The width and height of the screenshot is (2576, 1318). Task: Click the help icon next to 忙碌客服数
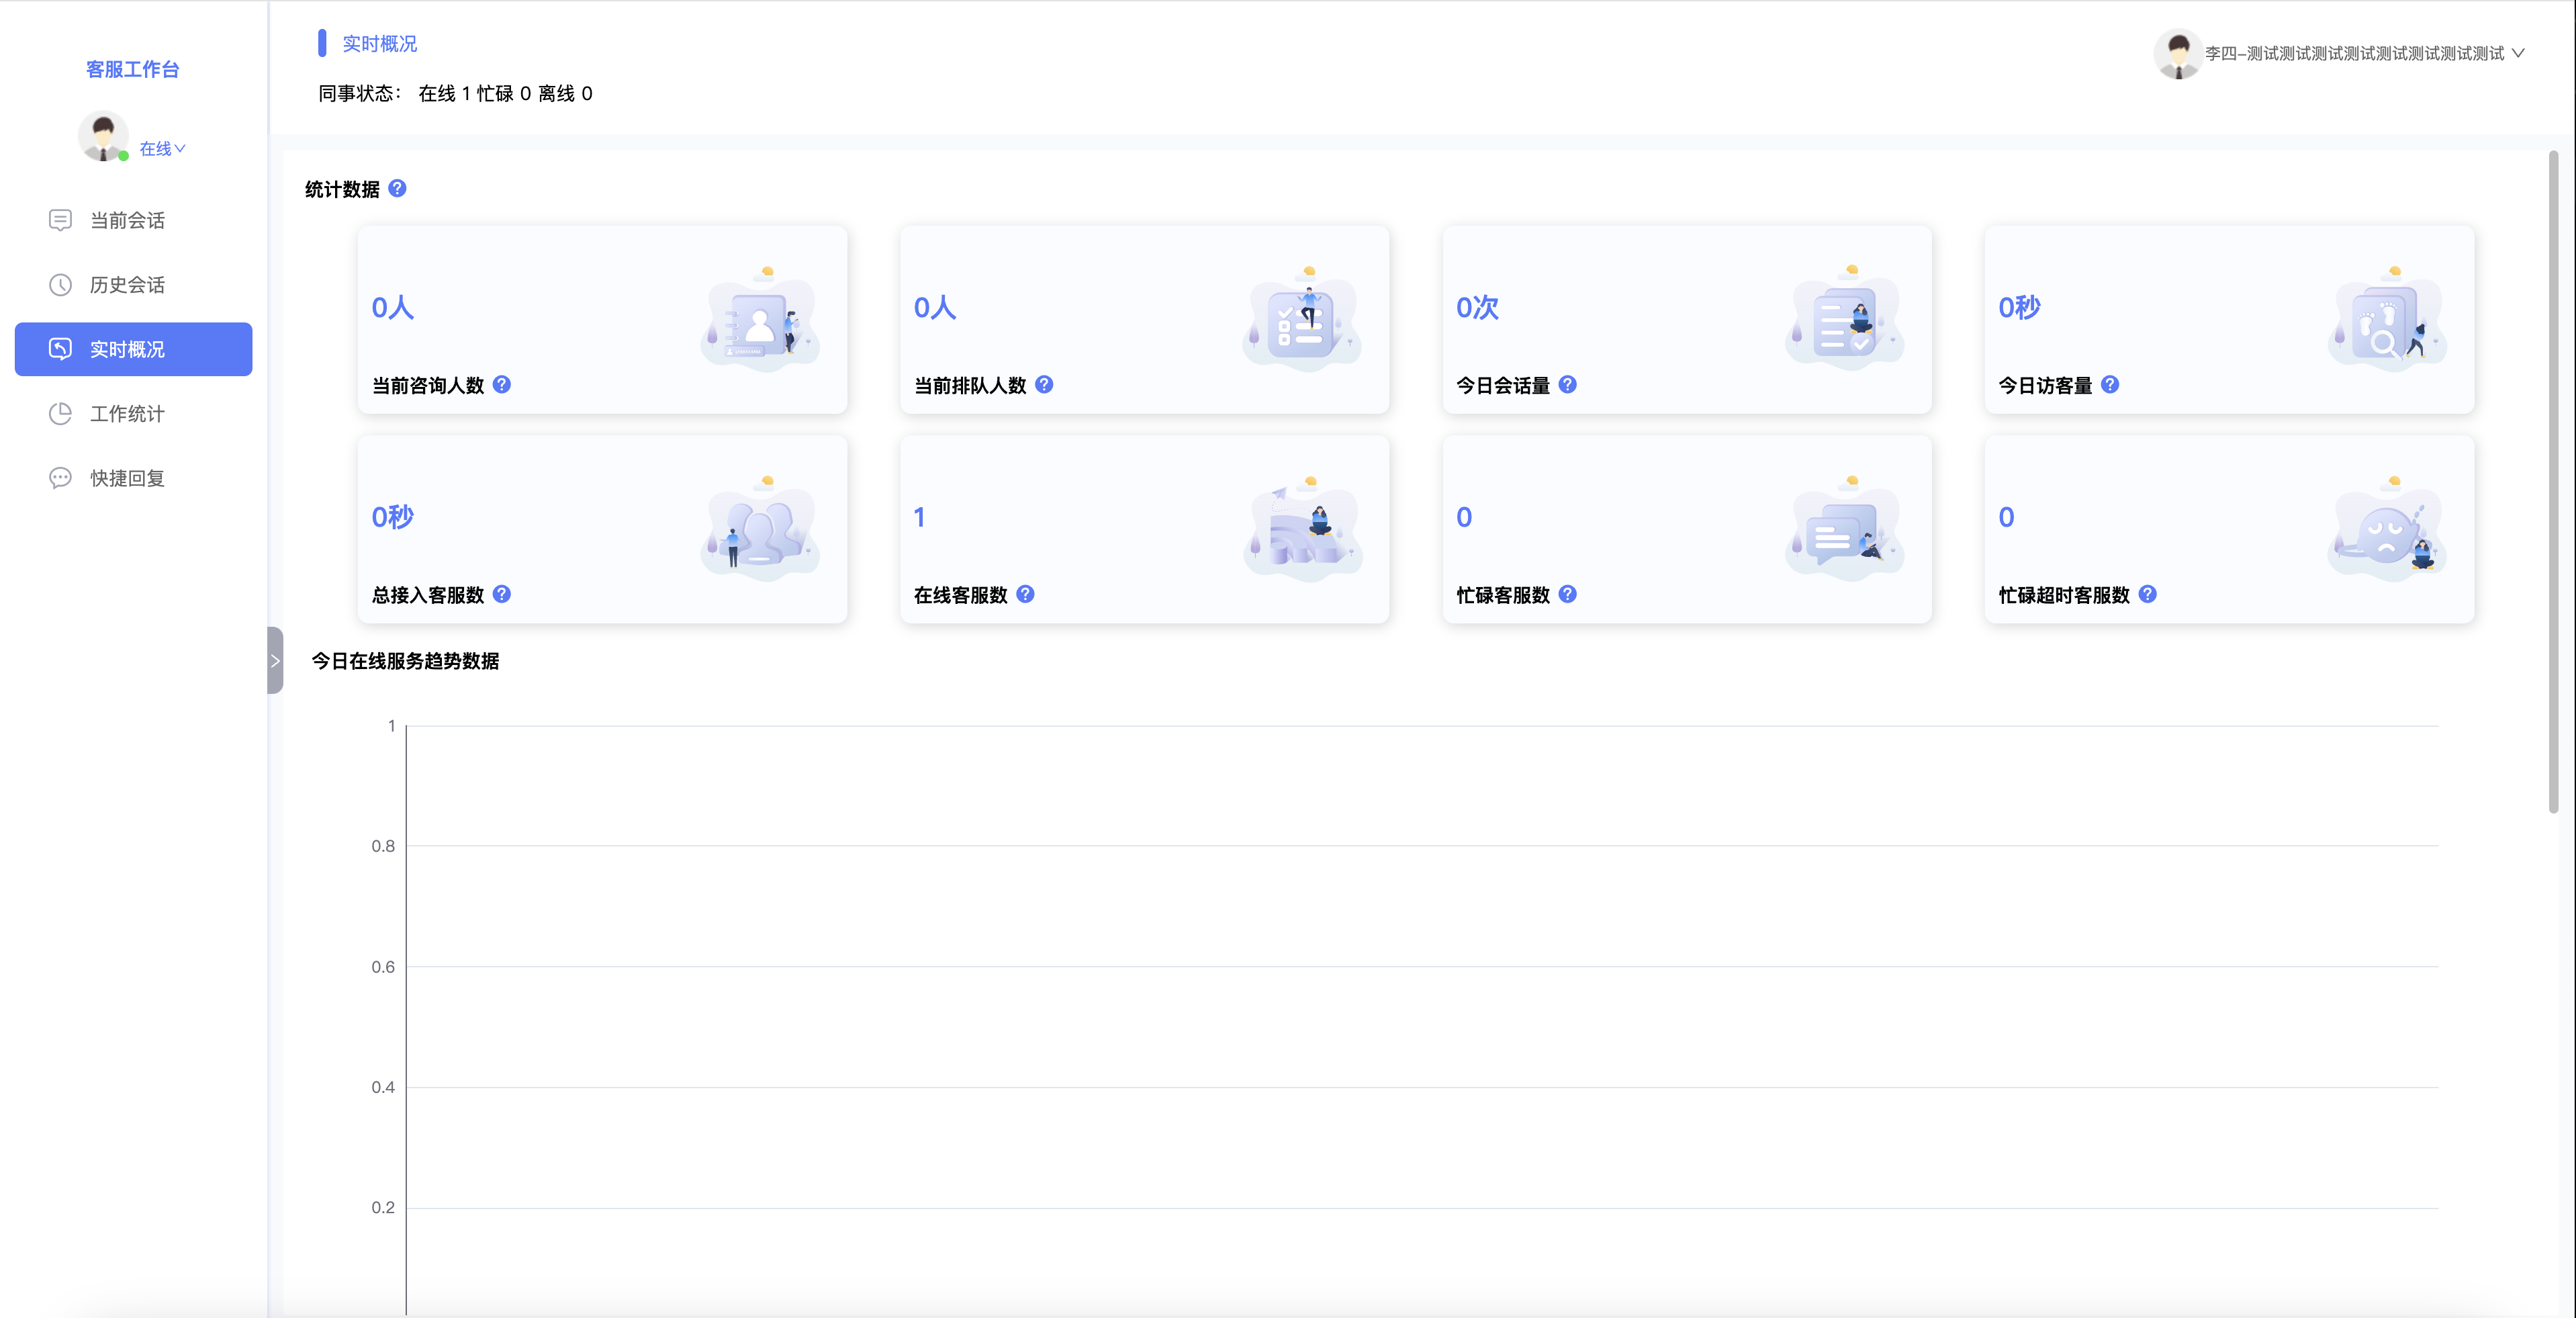tap(1568, 594)
